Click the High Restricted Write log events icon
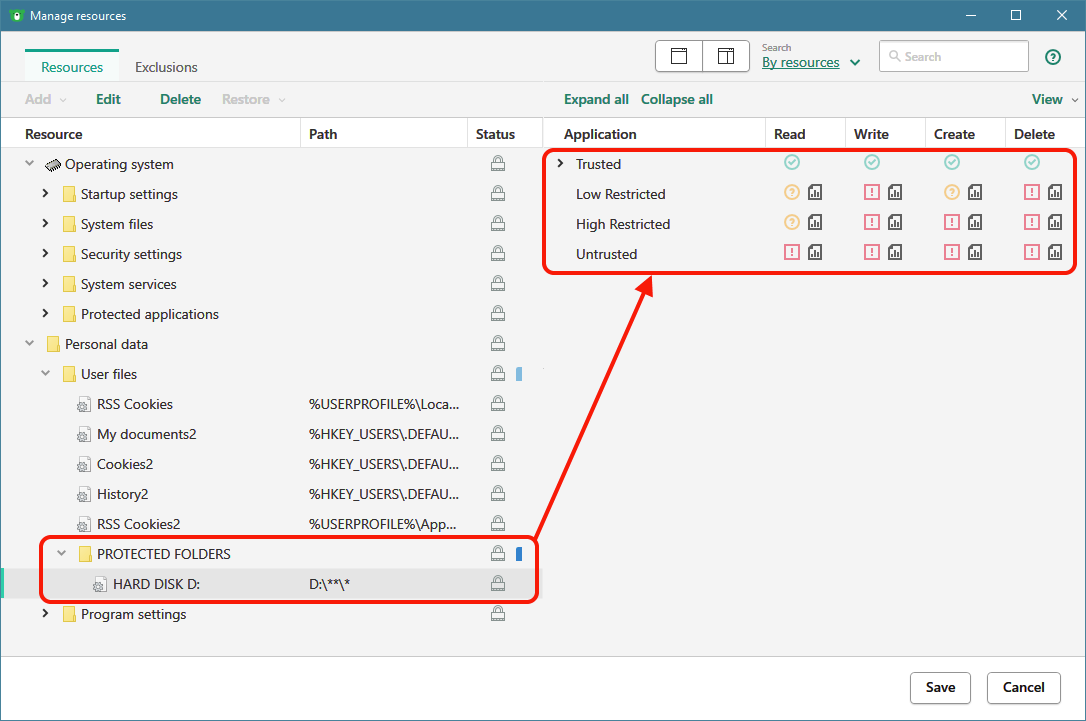 pos(895,223)
